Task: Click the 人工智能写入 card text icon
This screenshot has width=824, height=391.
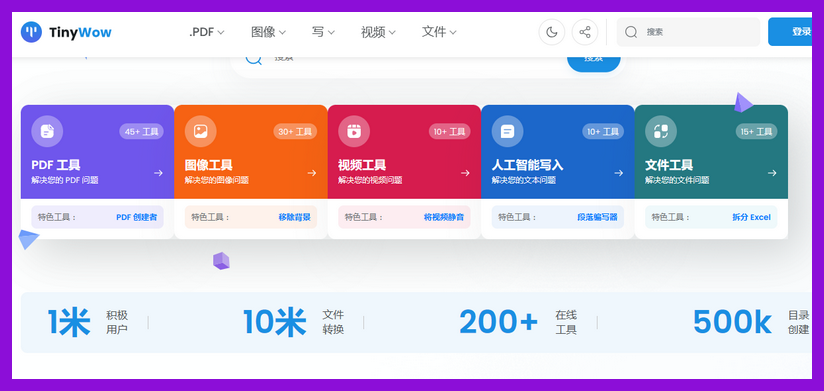Action: click(508, 131)
